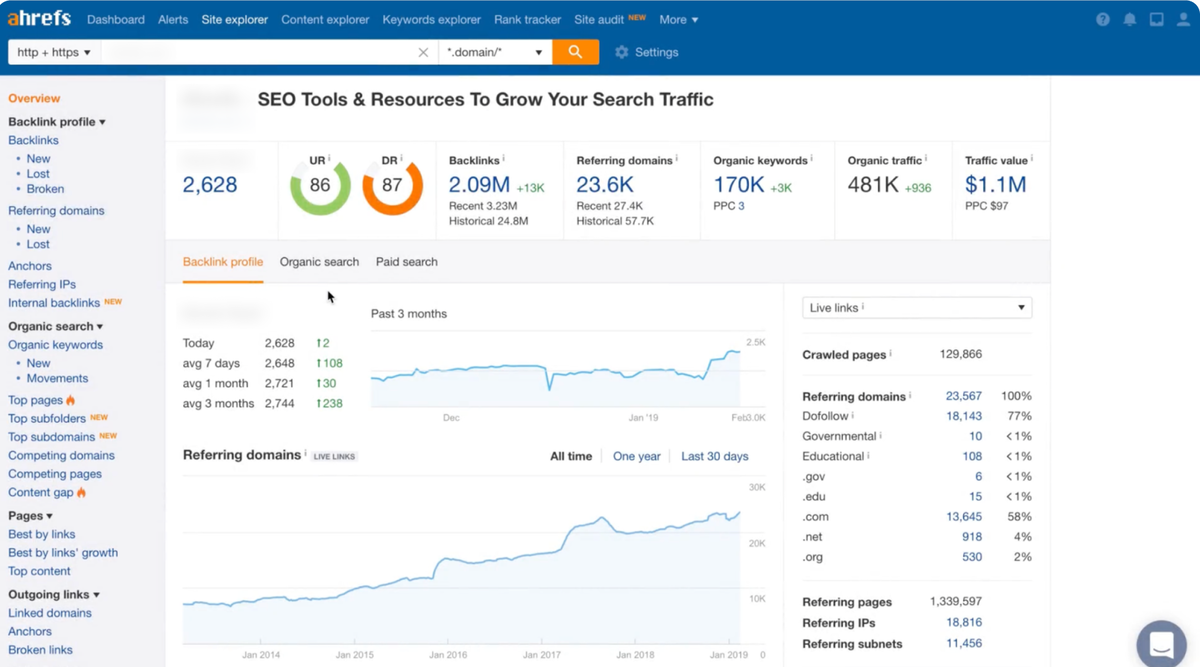
Task: Open Keywords explorer in top navigation
Action: 432,19
